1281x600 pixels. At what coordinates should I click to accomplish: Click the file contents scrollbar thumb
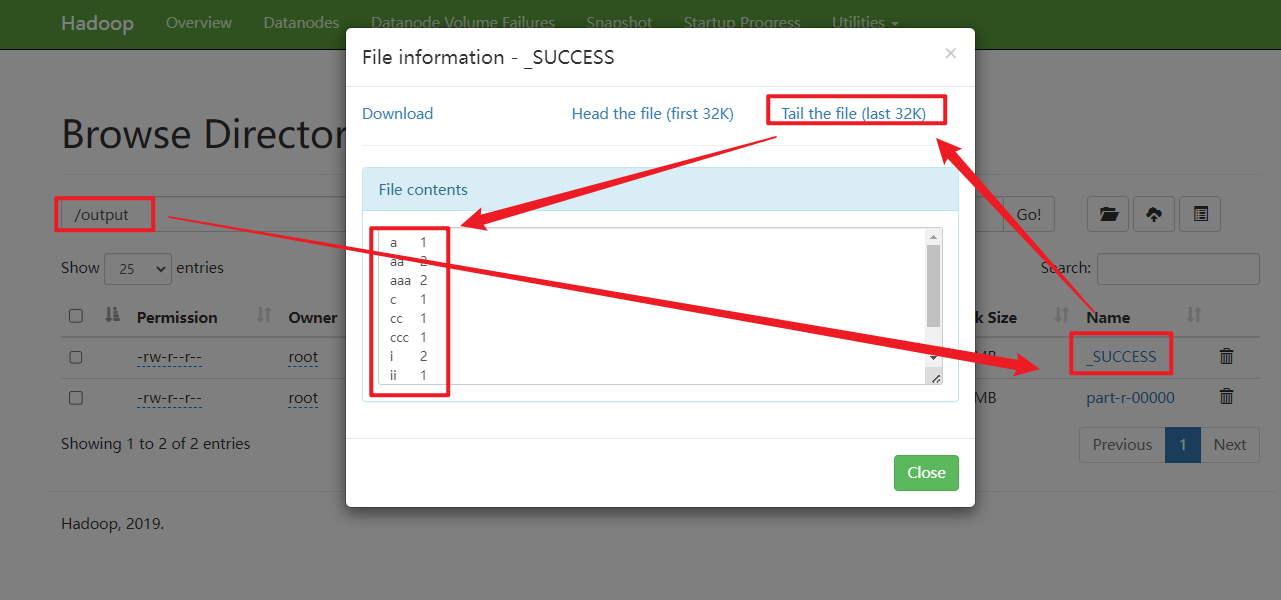point(934,285)
